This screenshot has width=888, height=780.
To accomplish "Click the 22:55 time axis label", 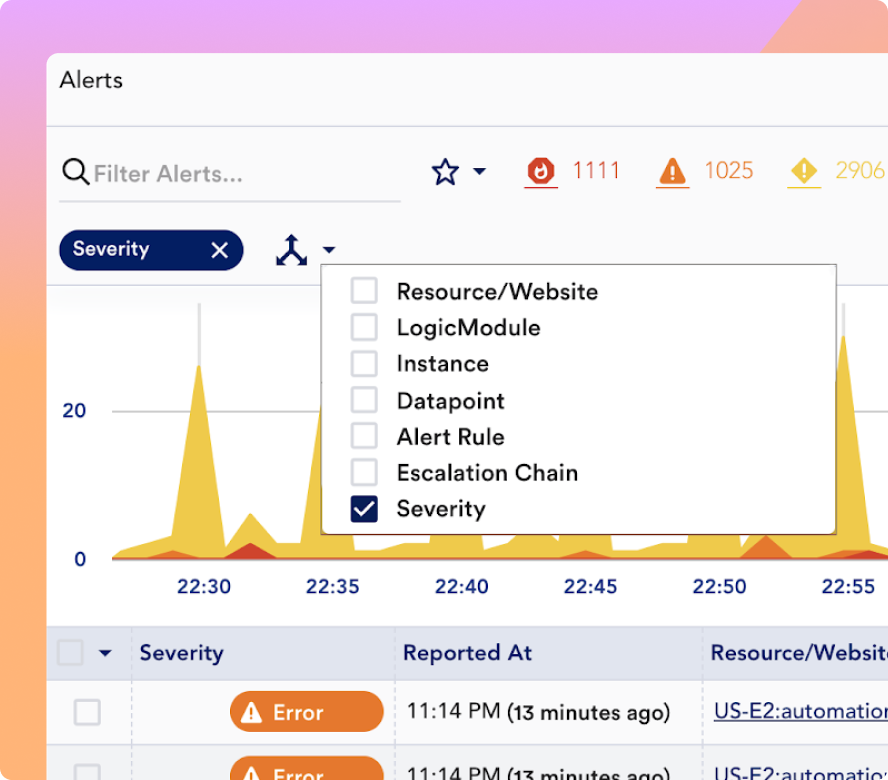I will [848, 586].
